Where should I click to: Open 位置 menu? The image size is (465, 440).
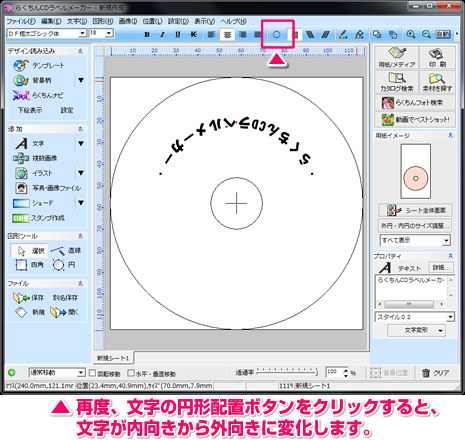pyautogui.click(x=152, y=21)
